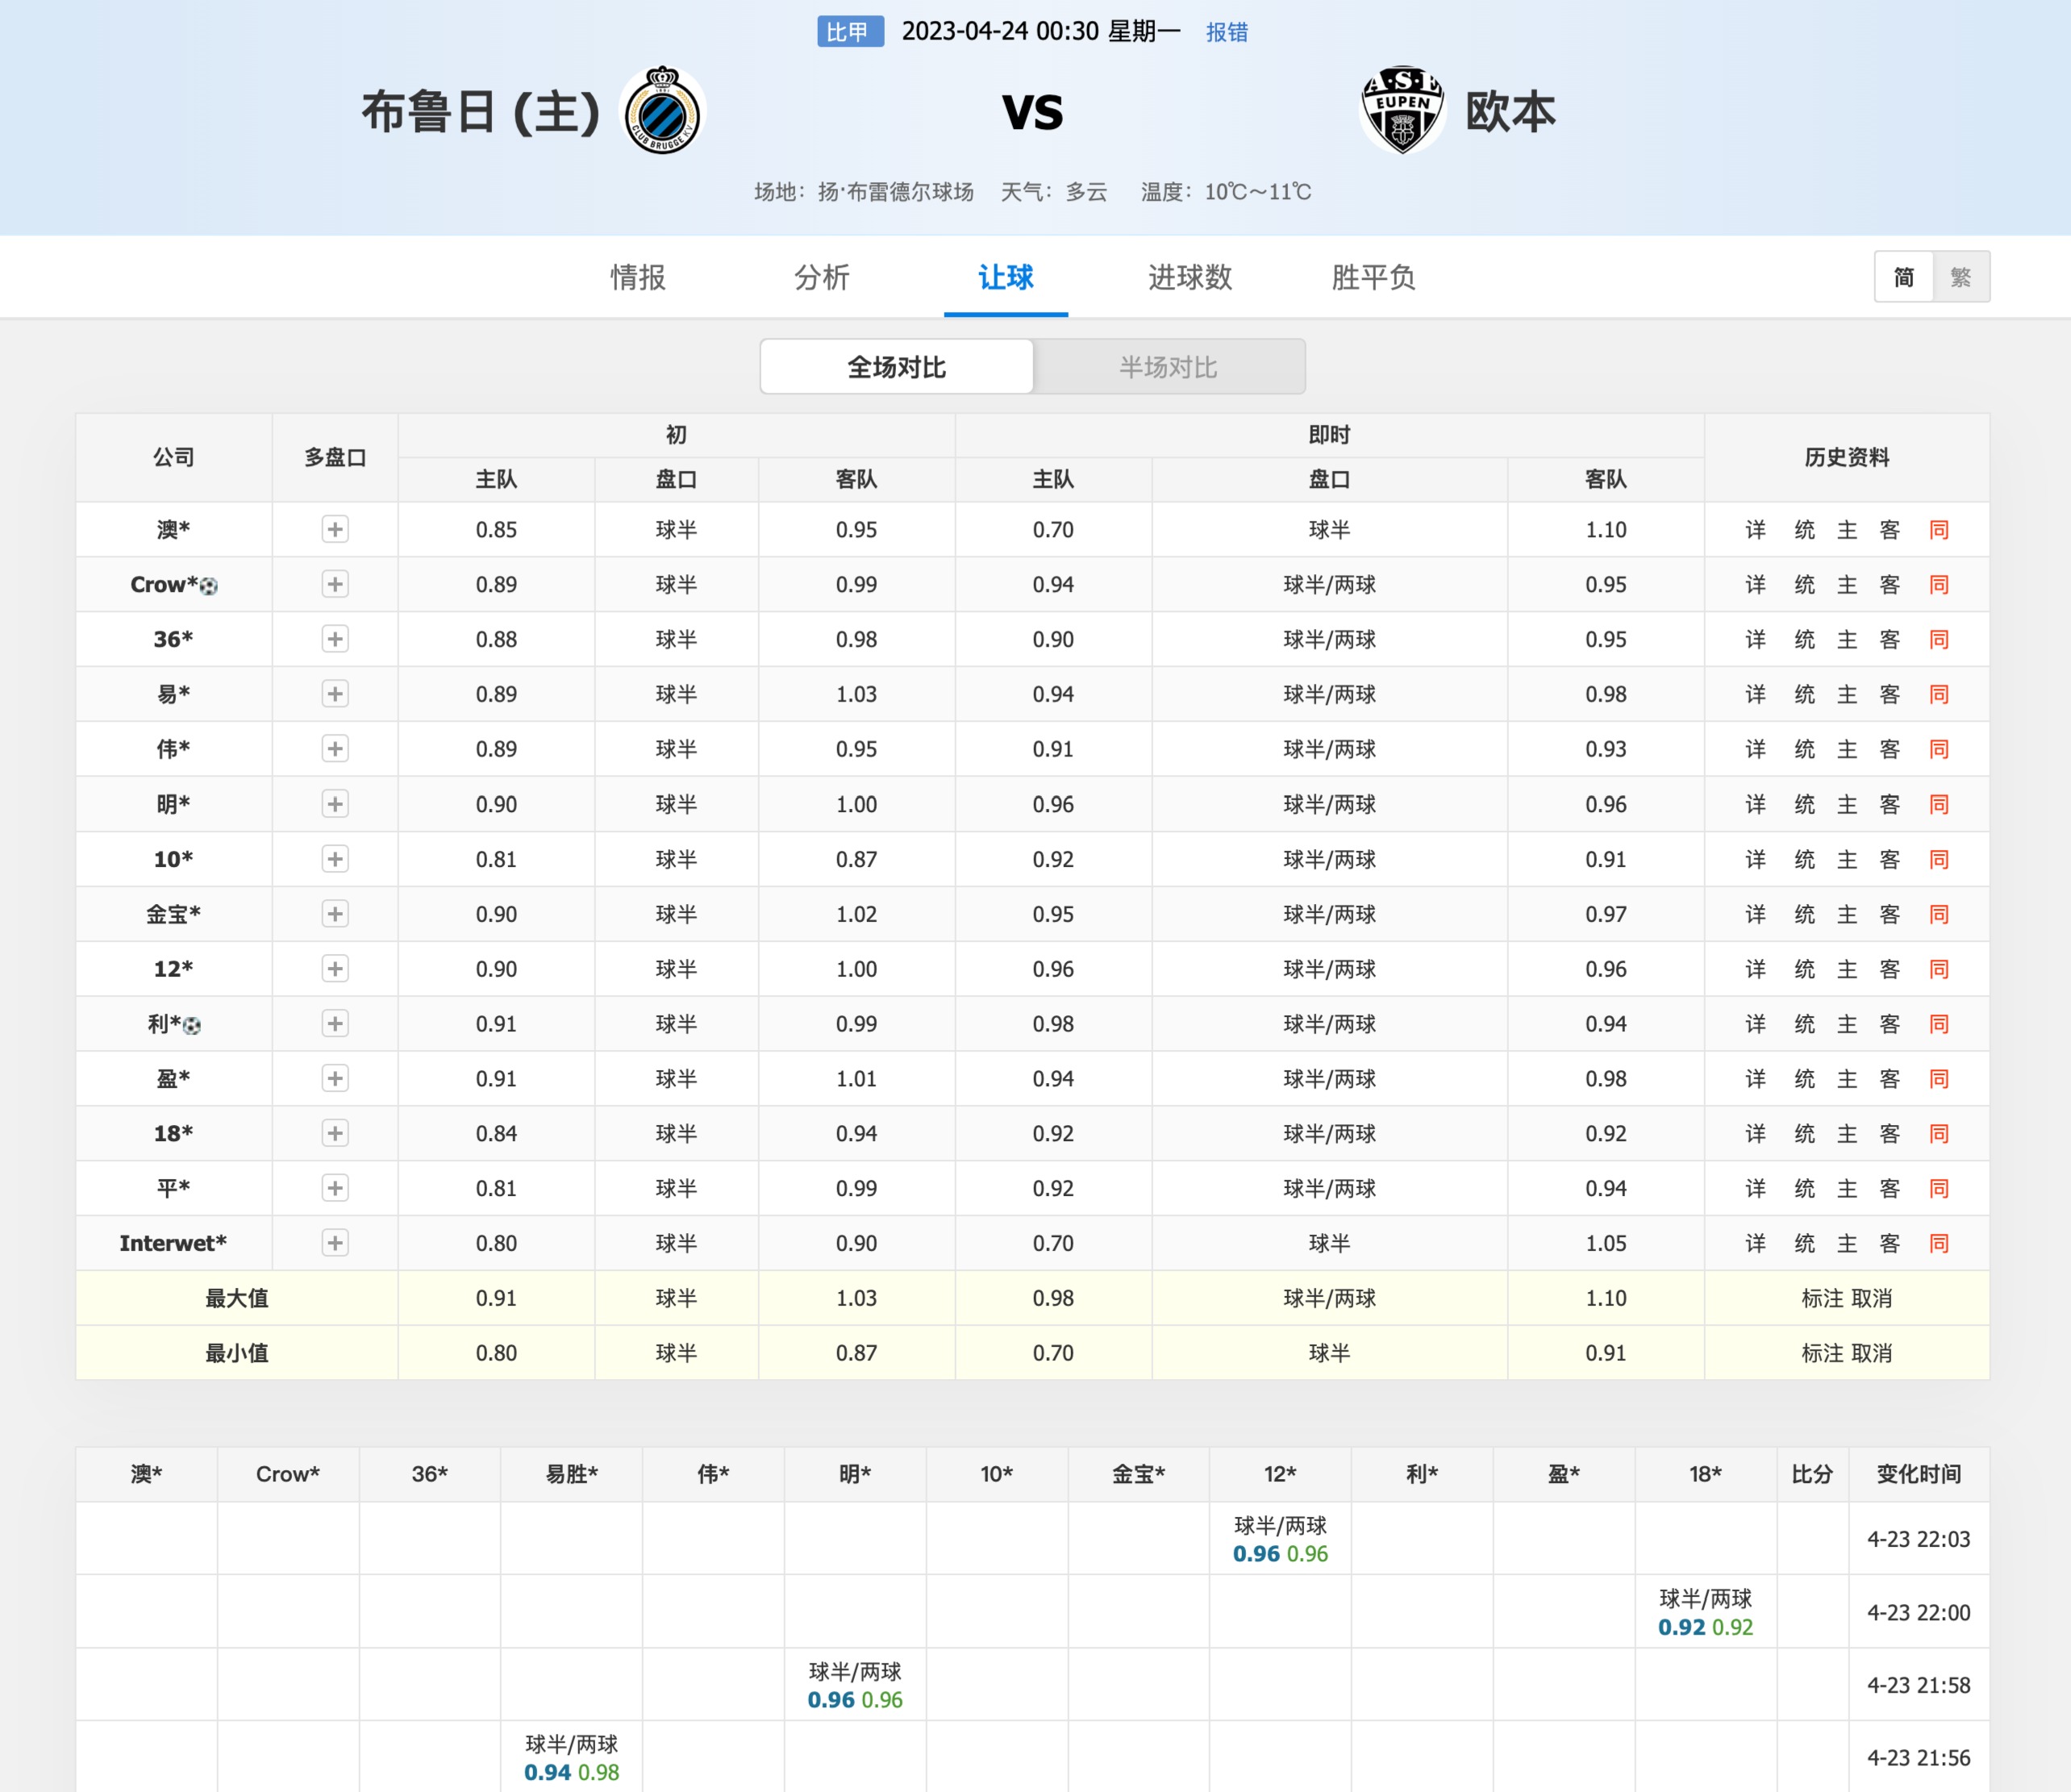Viewport: 2071px width, 1792px height.
Task: Click 取消 in the 最大值 row
Action: 1871,1298
